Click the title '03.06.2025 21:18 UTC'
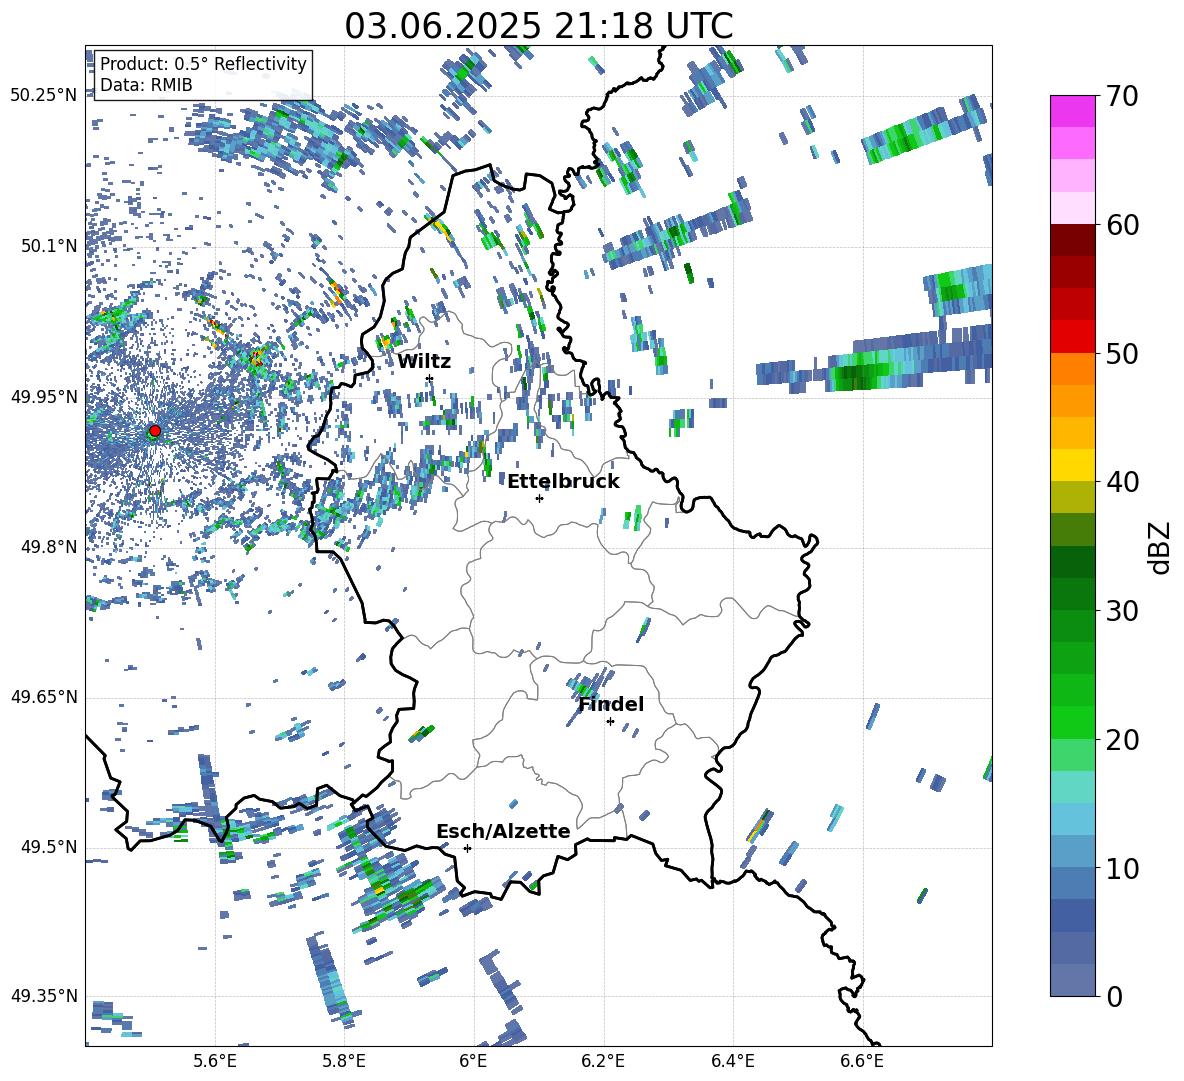 coord(538,26)
